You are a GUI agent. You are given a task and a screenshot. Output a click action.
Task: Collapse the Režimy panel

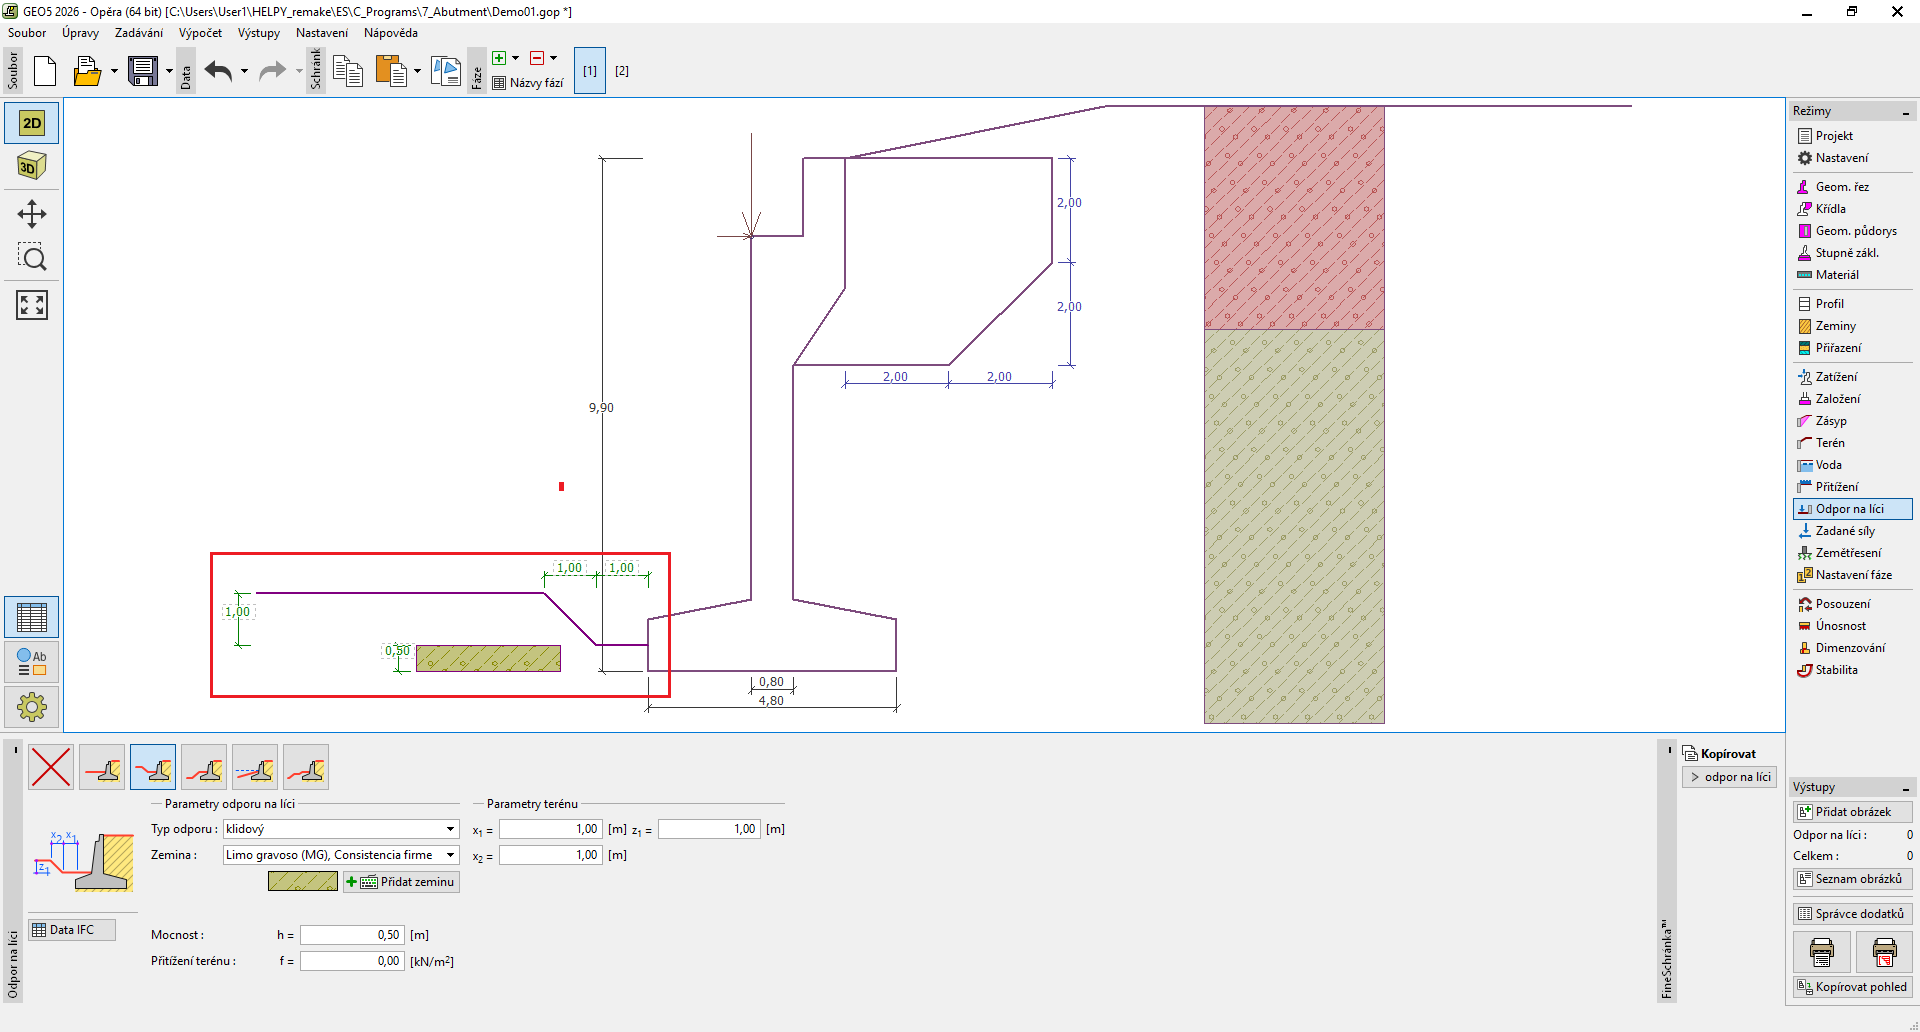tap(1906, 112)
